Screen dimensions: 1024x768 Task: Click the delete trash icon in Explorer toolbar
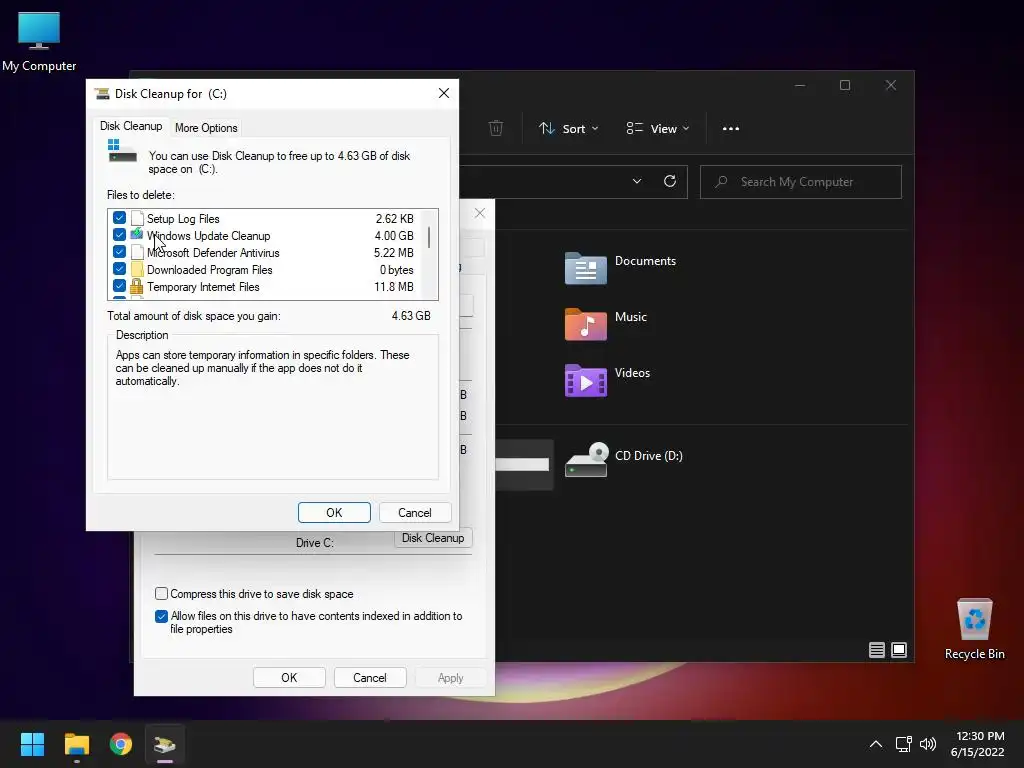[x=496, y=128]
